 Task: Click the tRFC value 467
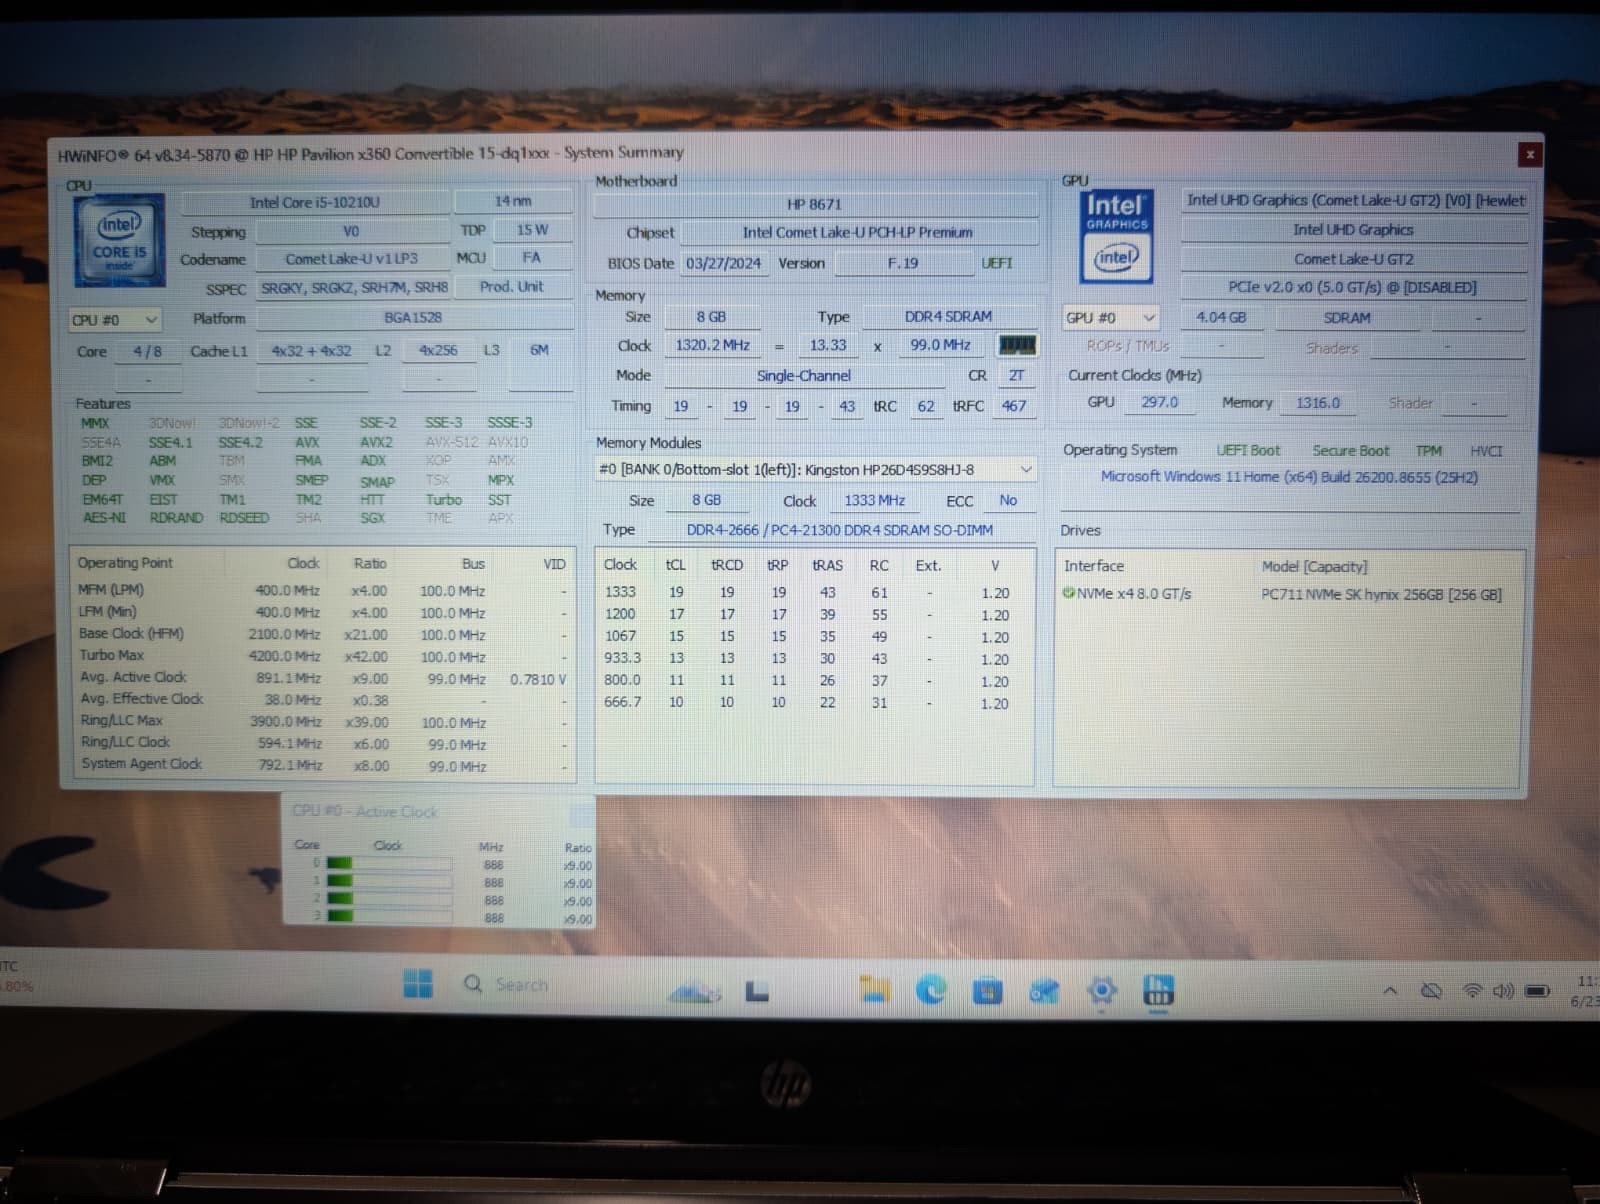1014,406
